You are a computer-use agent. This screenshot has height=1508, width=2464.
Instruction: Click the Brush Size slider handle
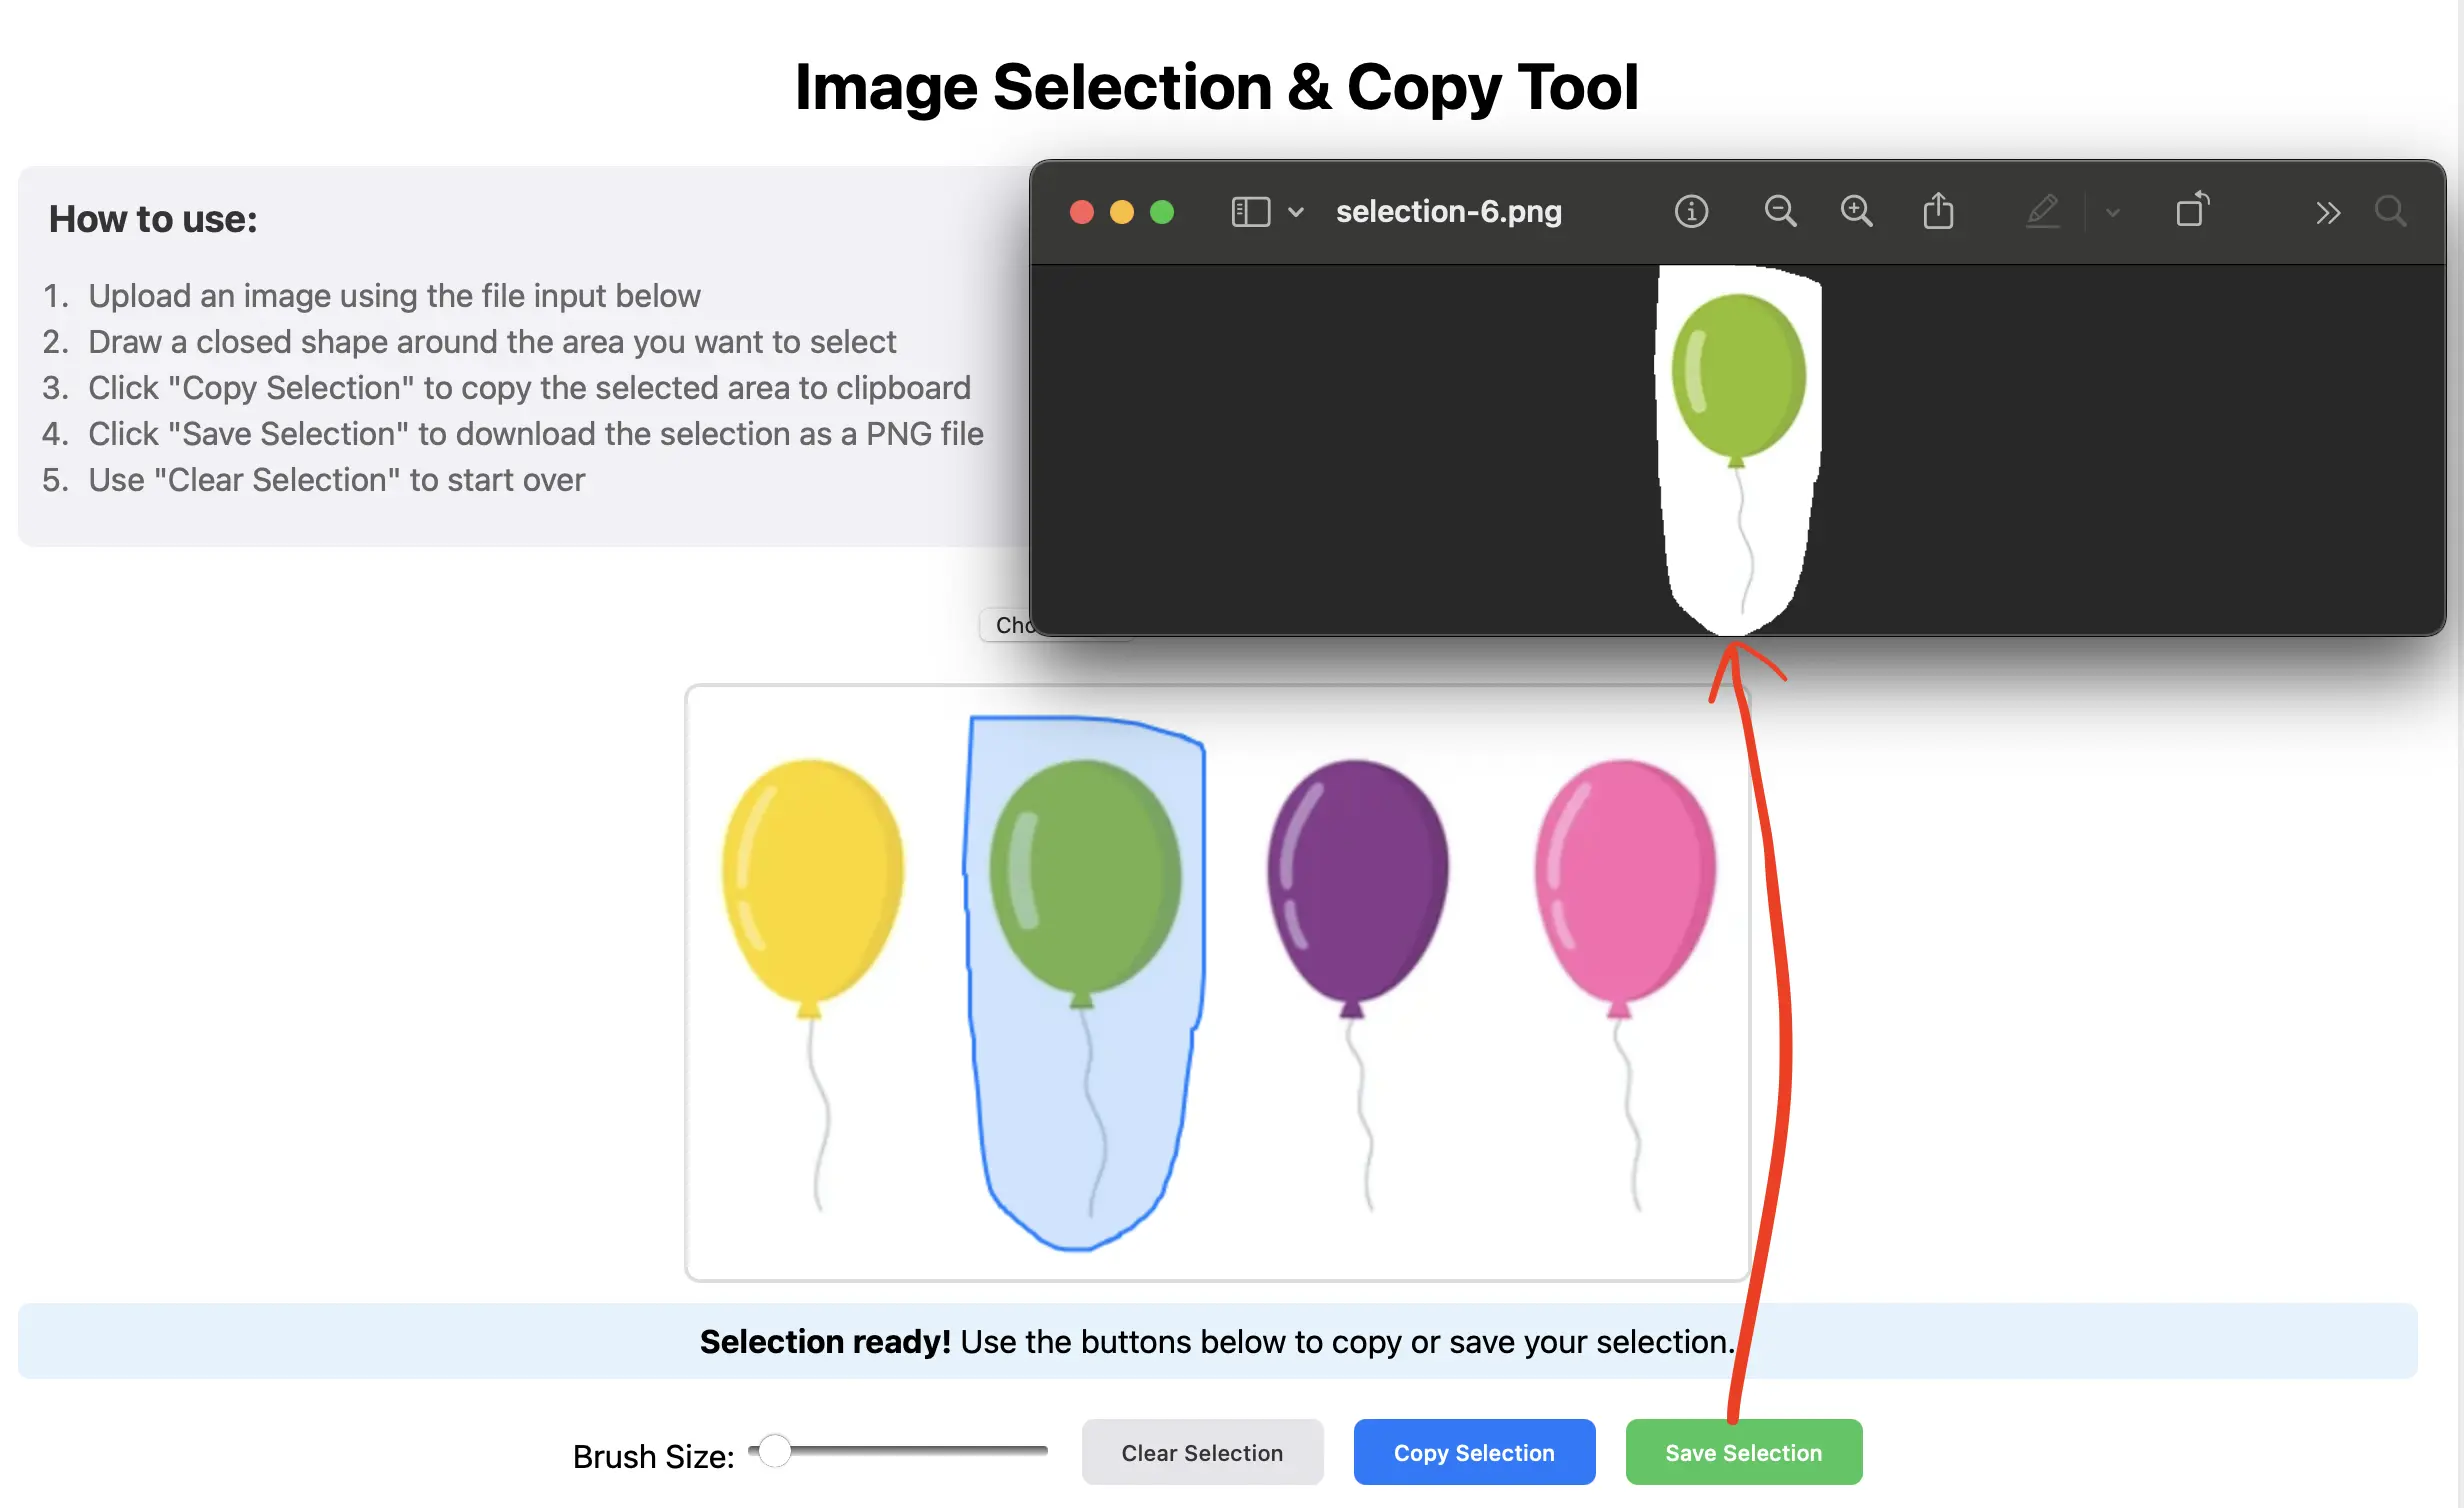coord(774,1450)
